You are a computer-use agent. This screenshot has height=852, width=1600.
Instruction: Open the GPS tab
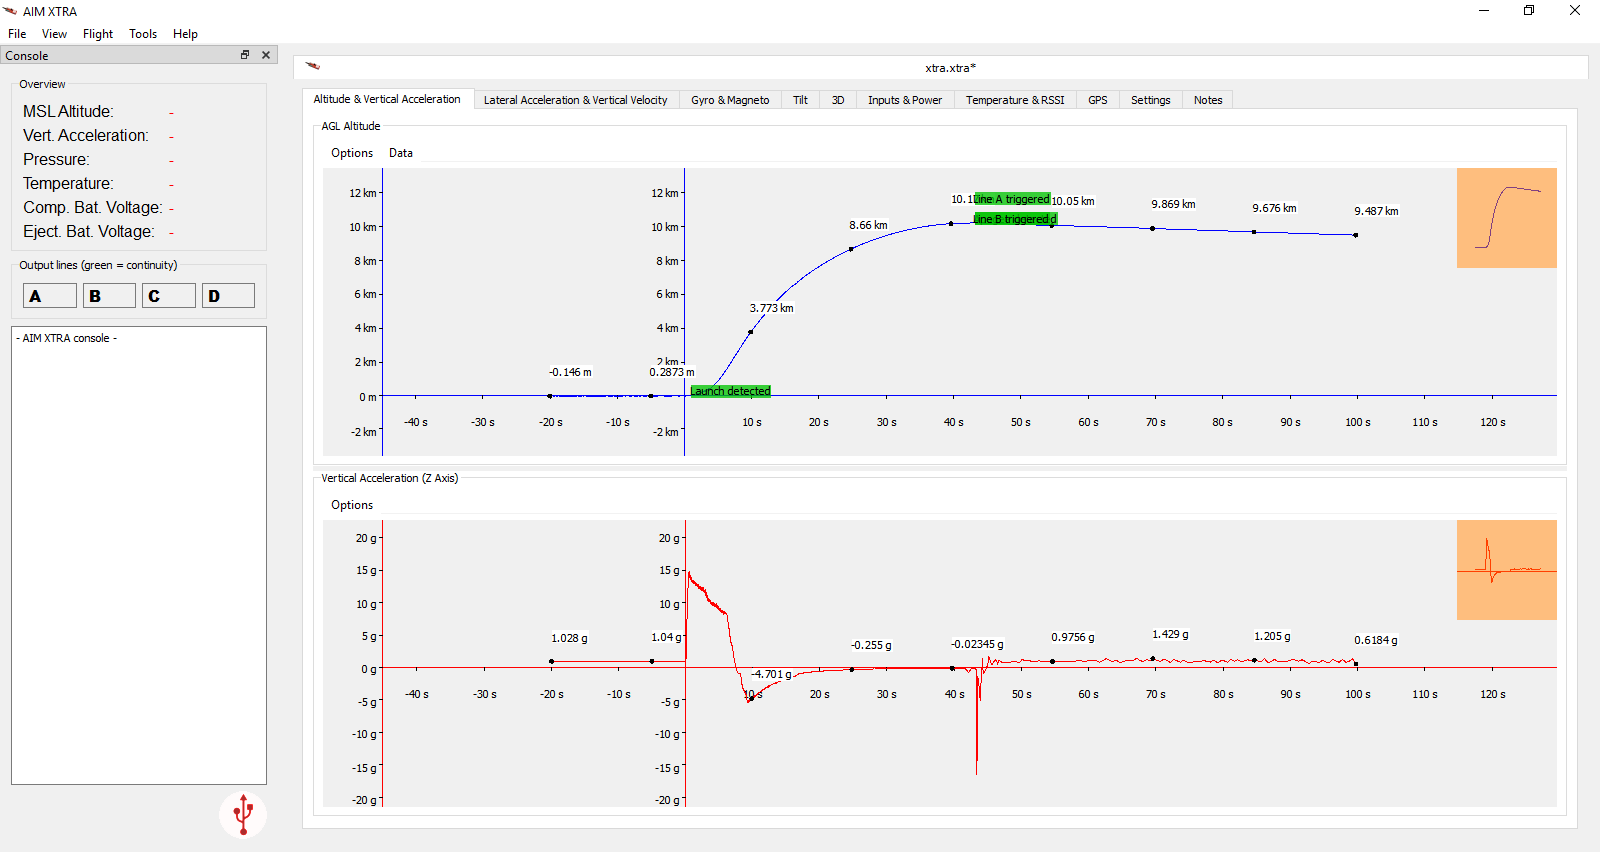click(x=1098, y=100)
